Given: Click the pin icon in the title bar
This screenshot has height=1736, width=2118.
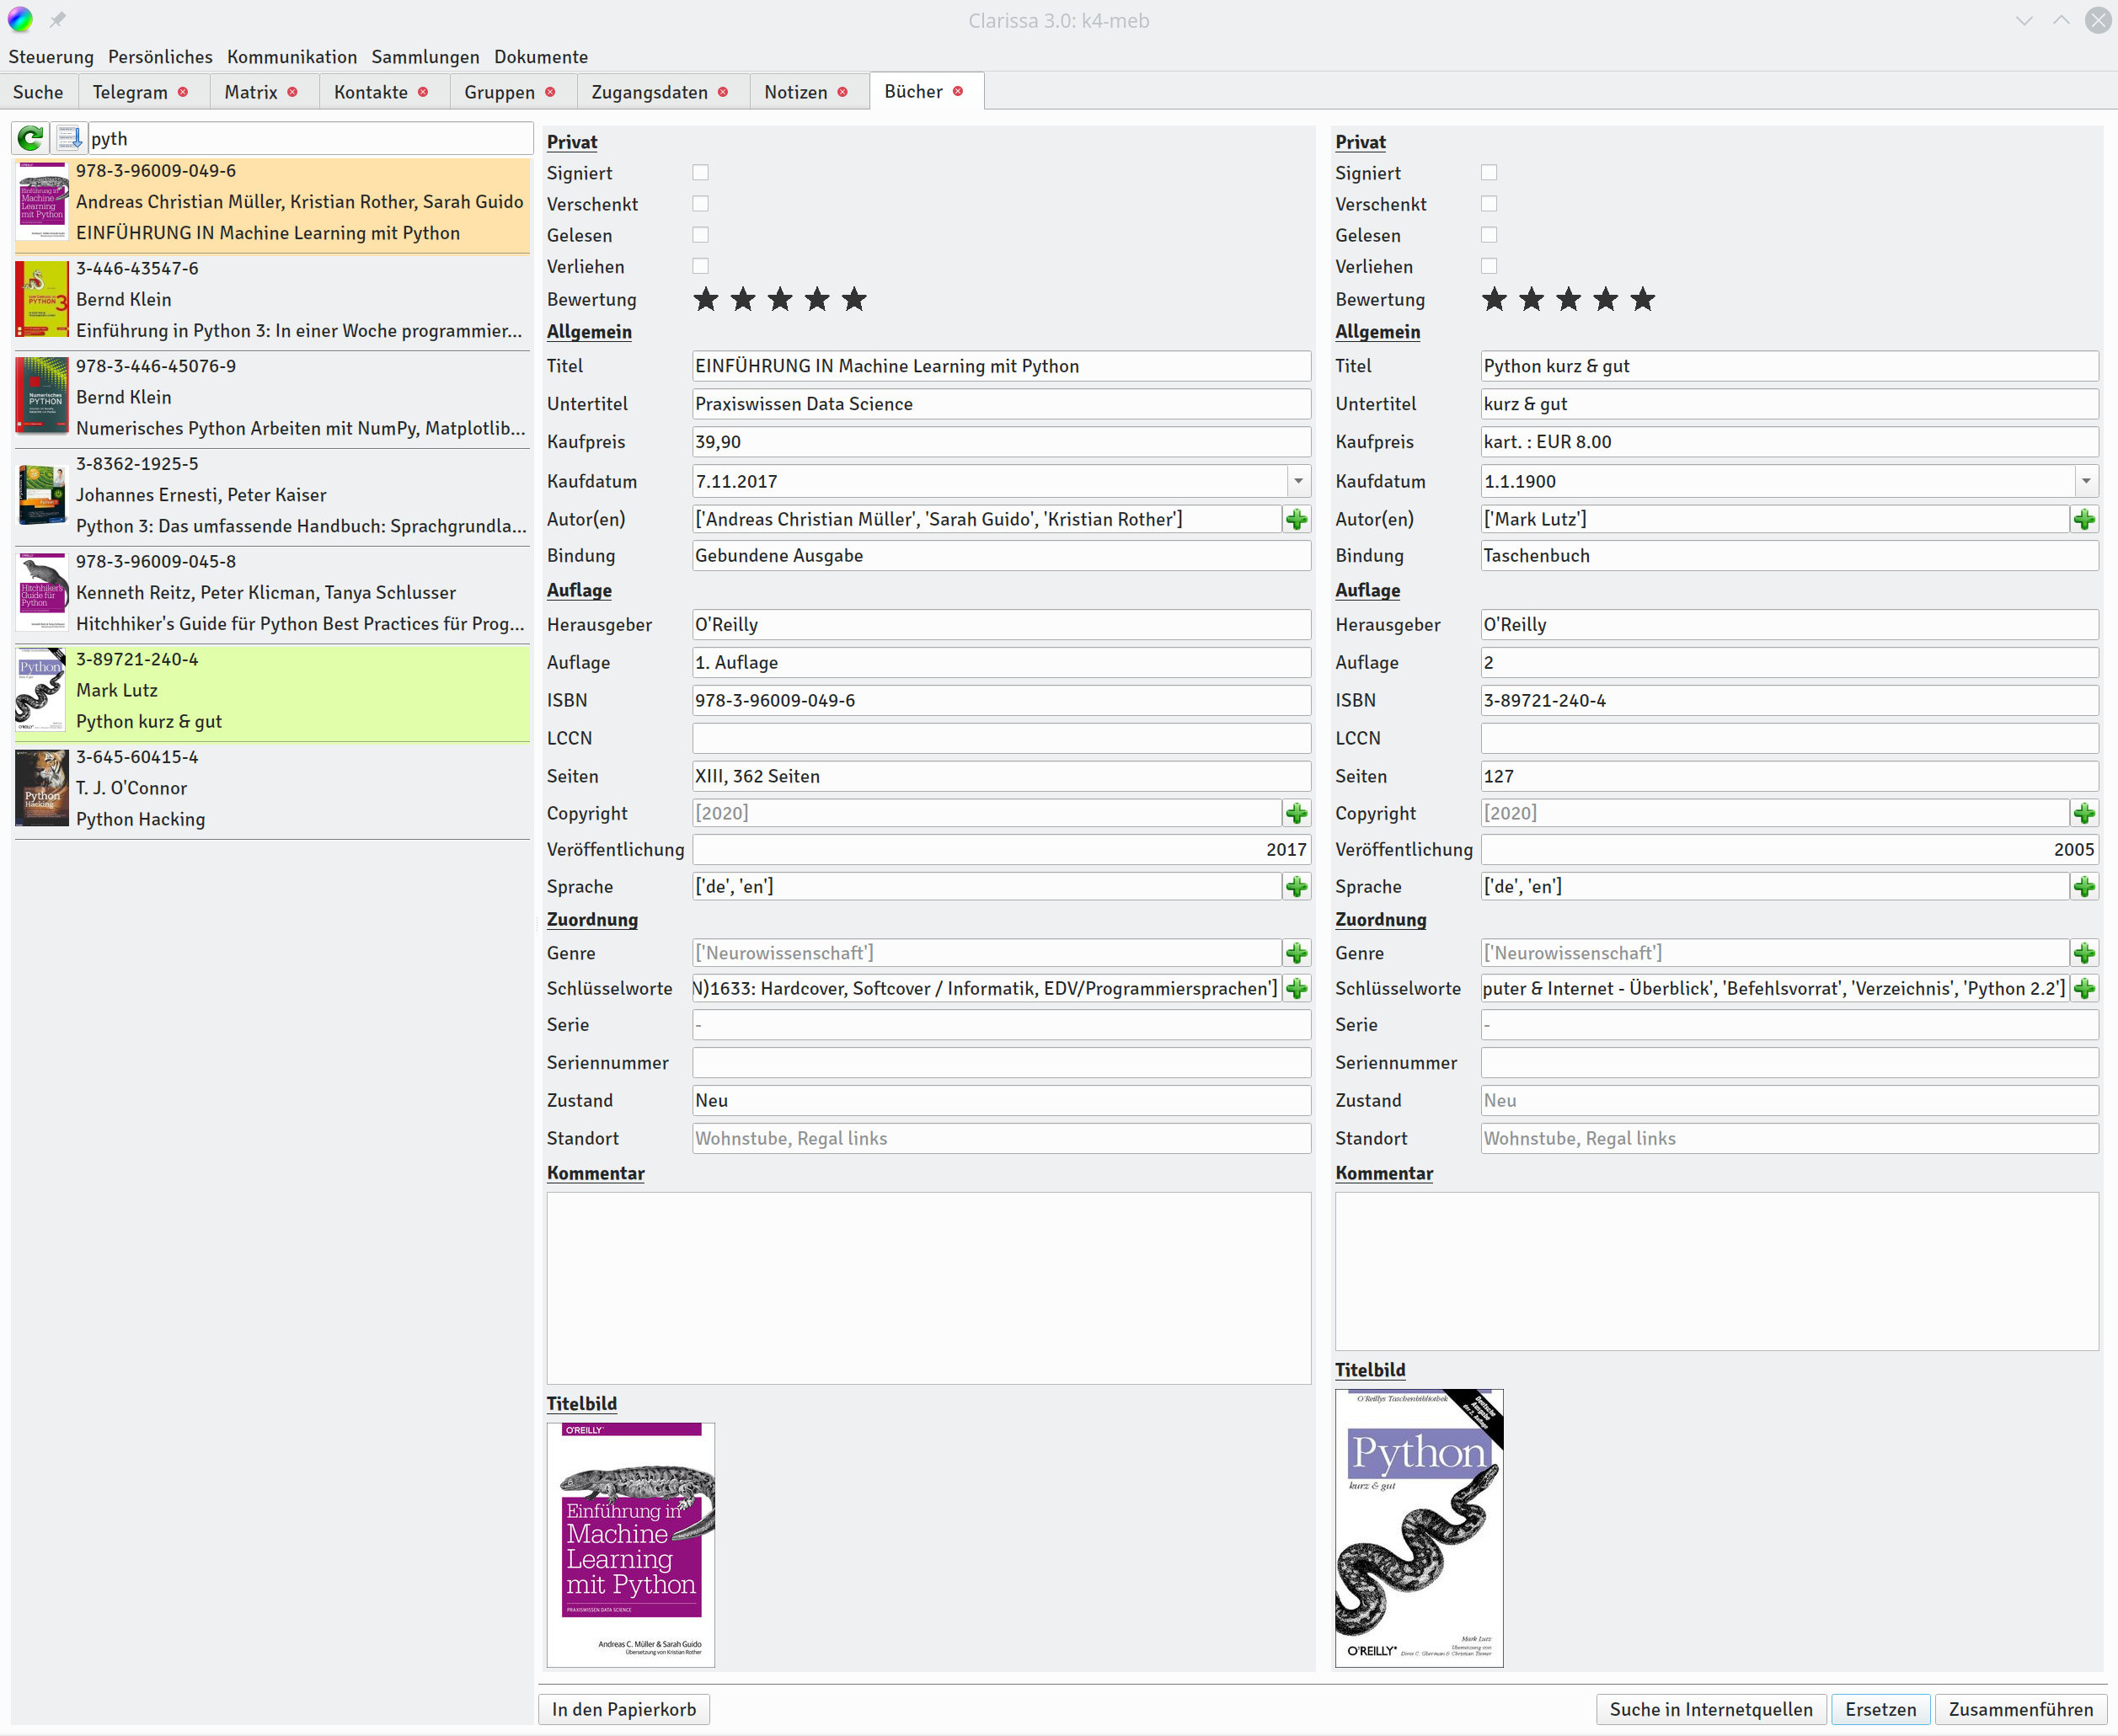Looking at the screenshot, I should (58, 20).
